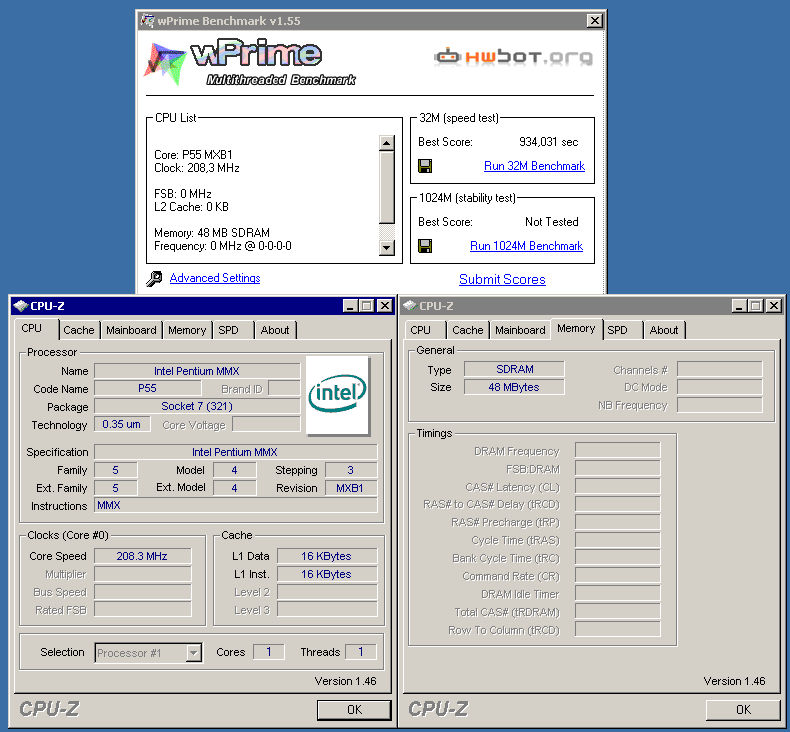Open the HWBOT.org logo link
This screenshot has height=732, width=790.
pyautogui.click(x=513, y=56)
